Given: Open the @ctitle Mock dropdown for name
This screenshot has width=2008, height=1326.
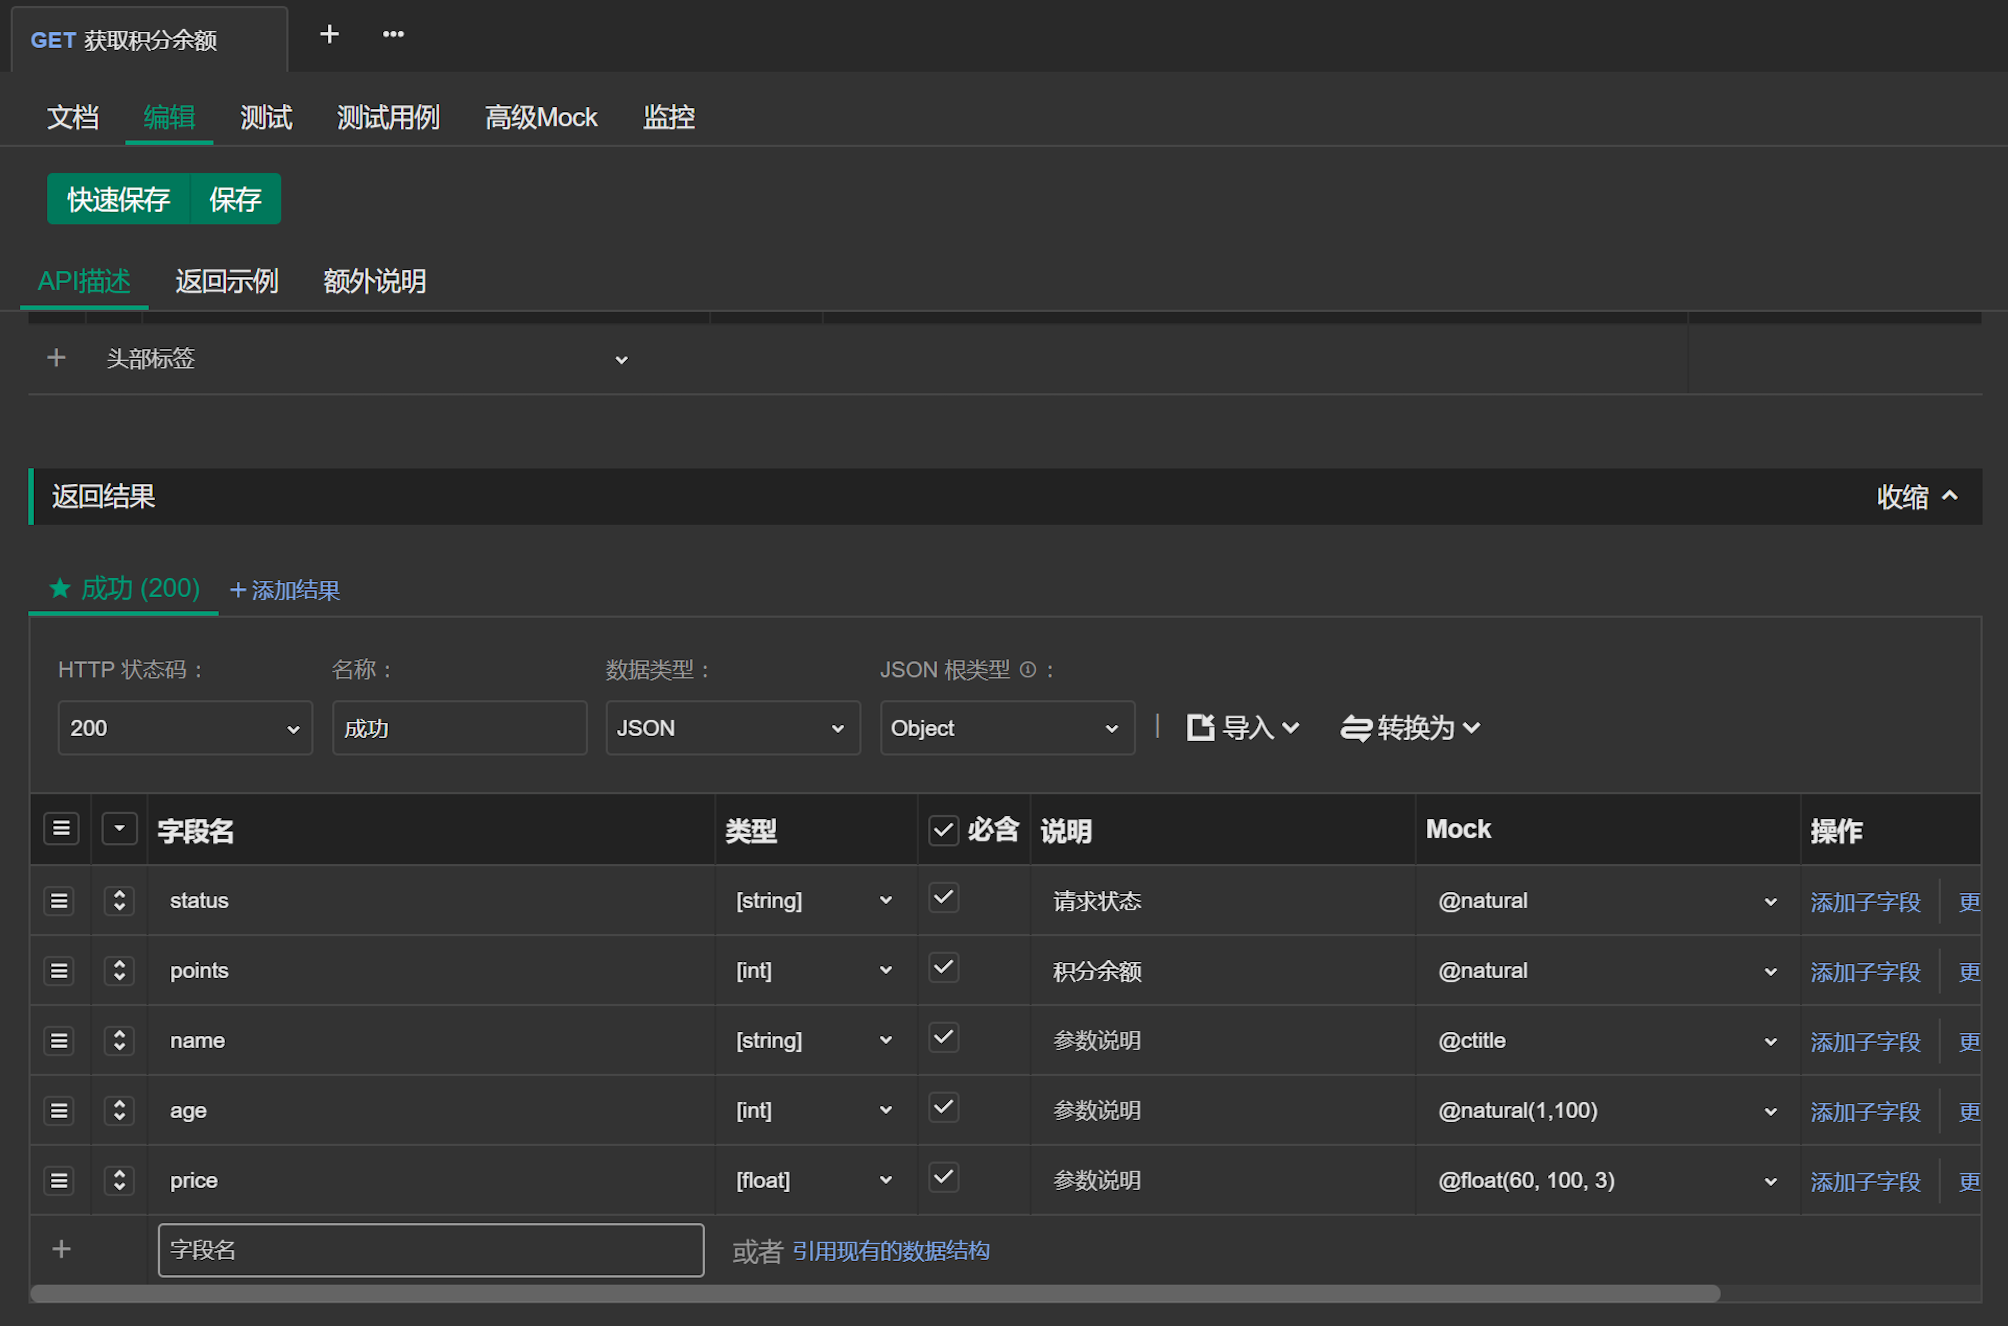Looking at the screenshot, I should 1607,1041.
